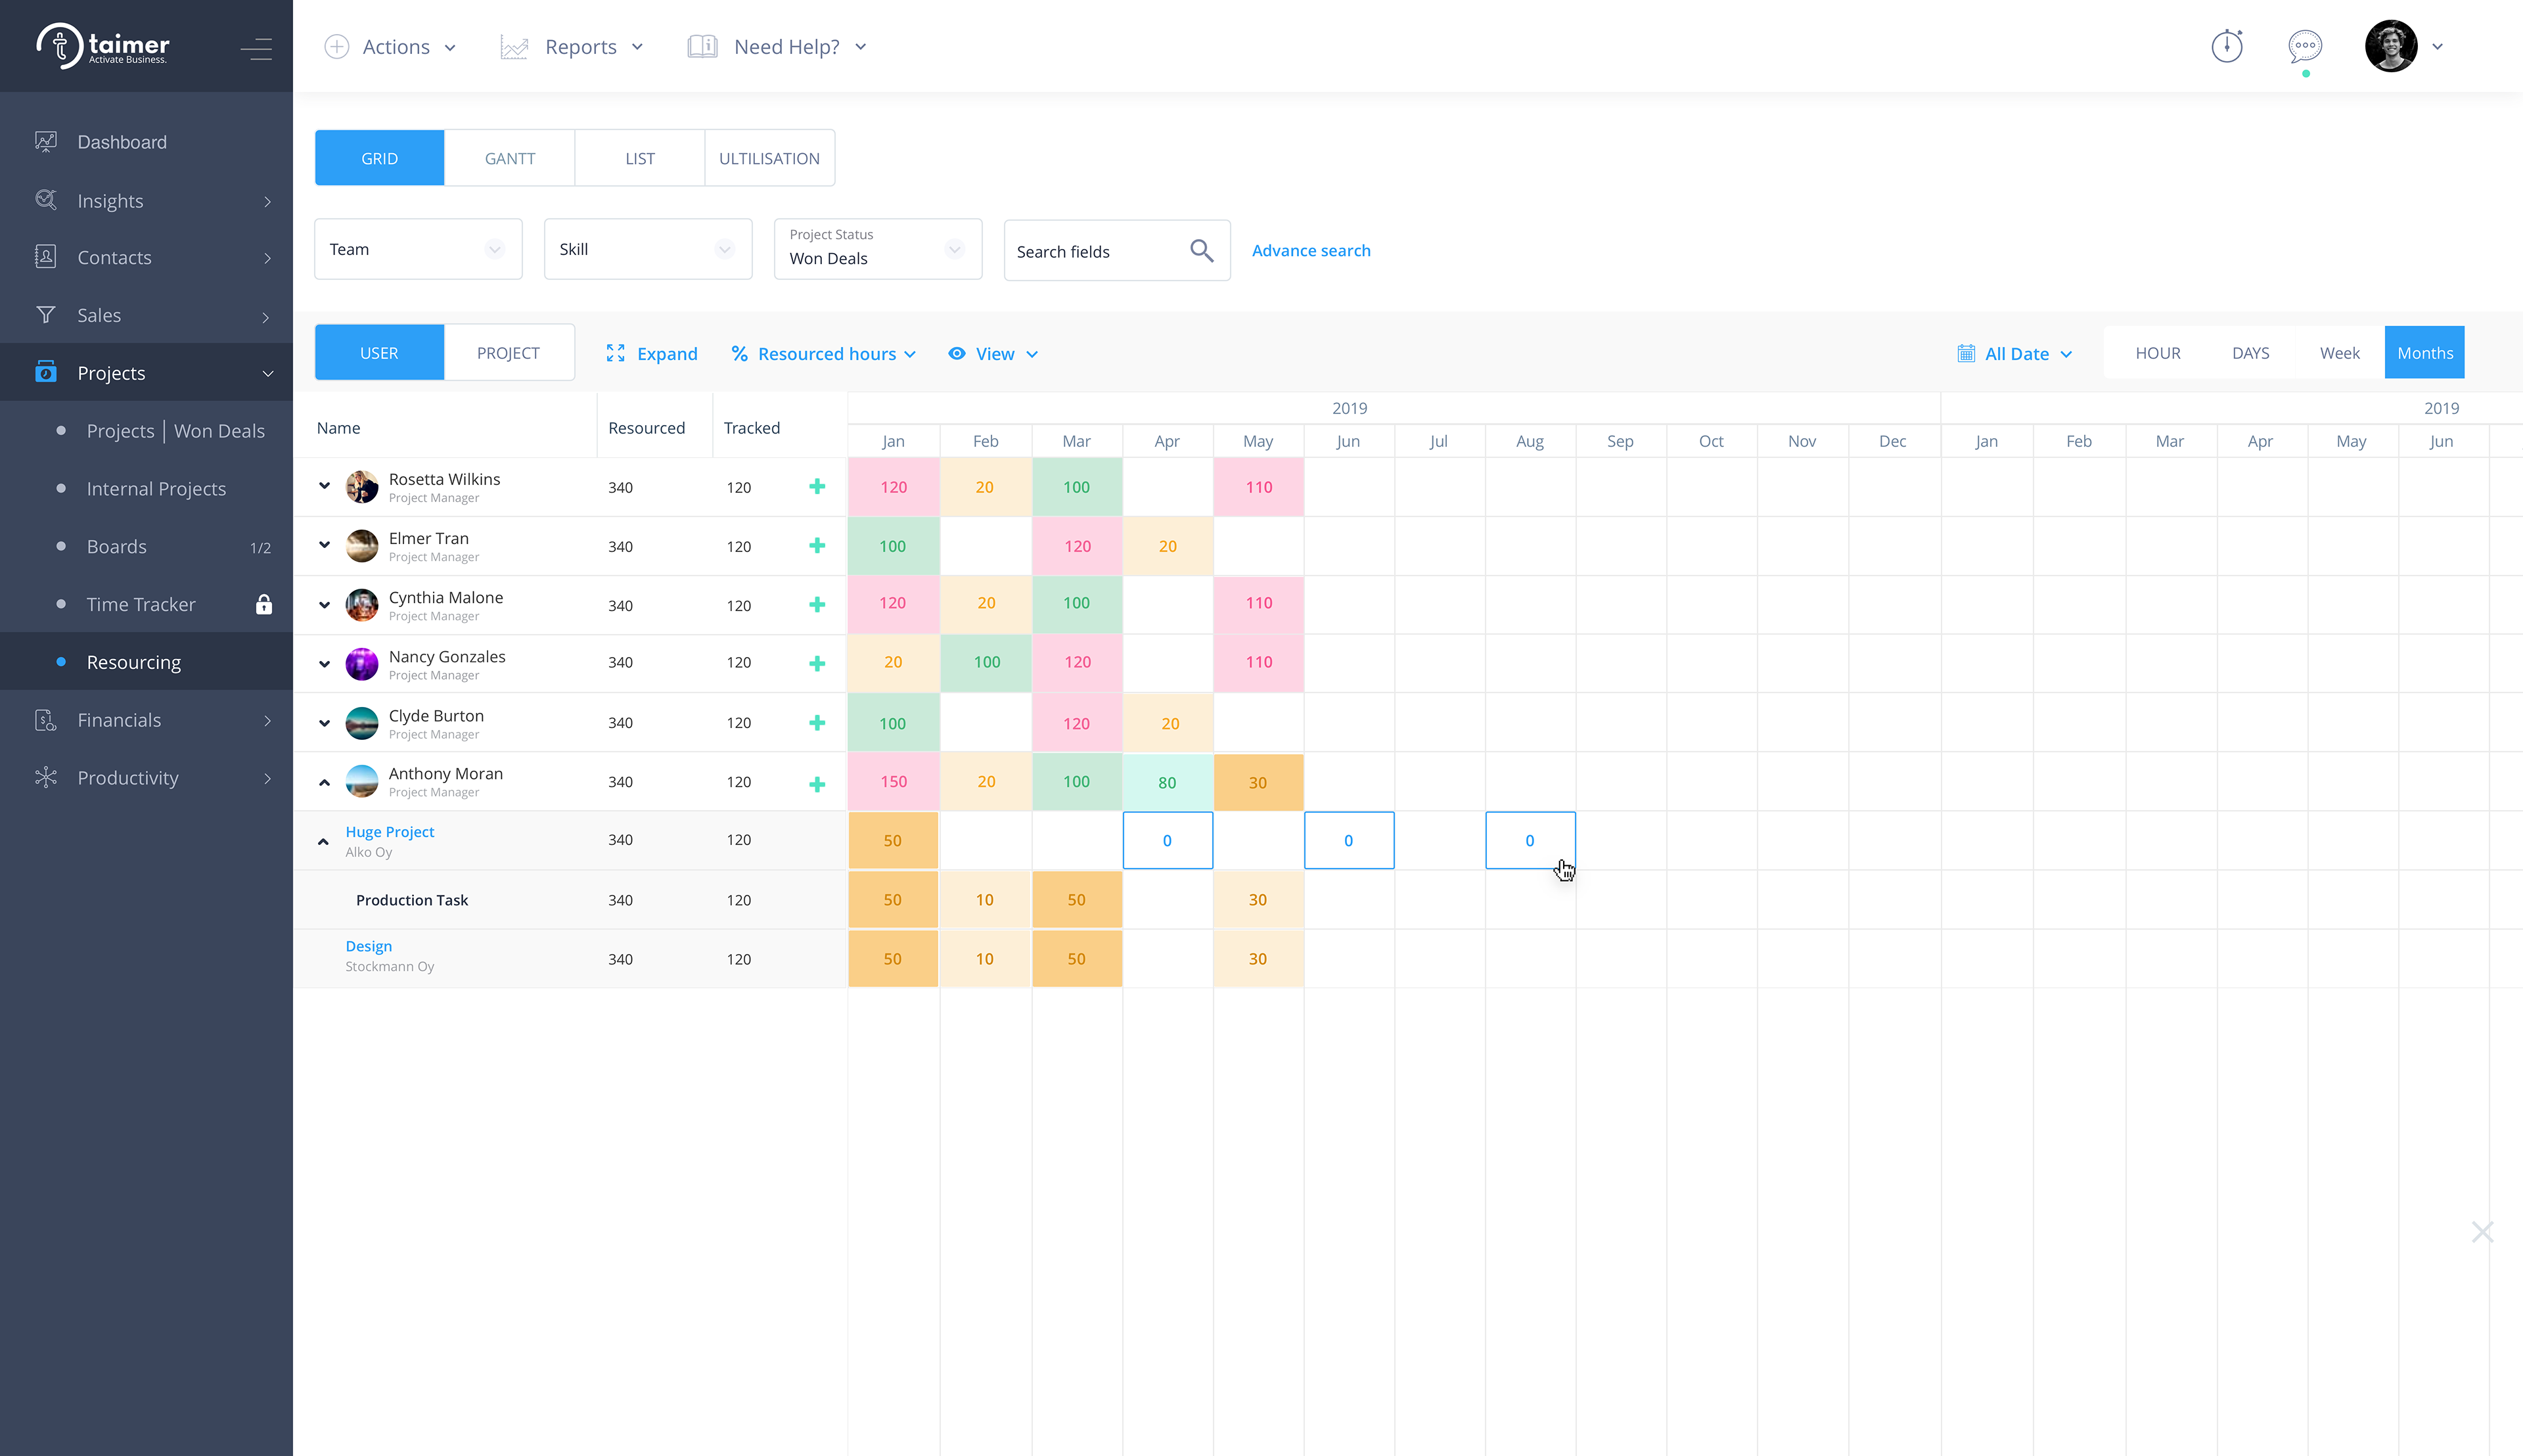Click the Search fields input
Viewport: 2523px width, 1456px height.
click(1117, 250)
